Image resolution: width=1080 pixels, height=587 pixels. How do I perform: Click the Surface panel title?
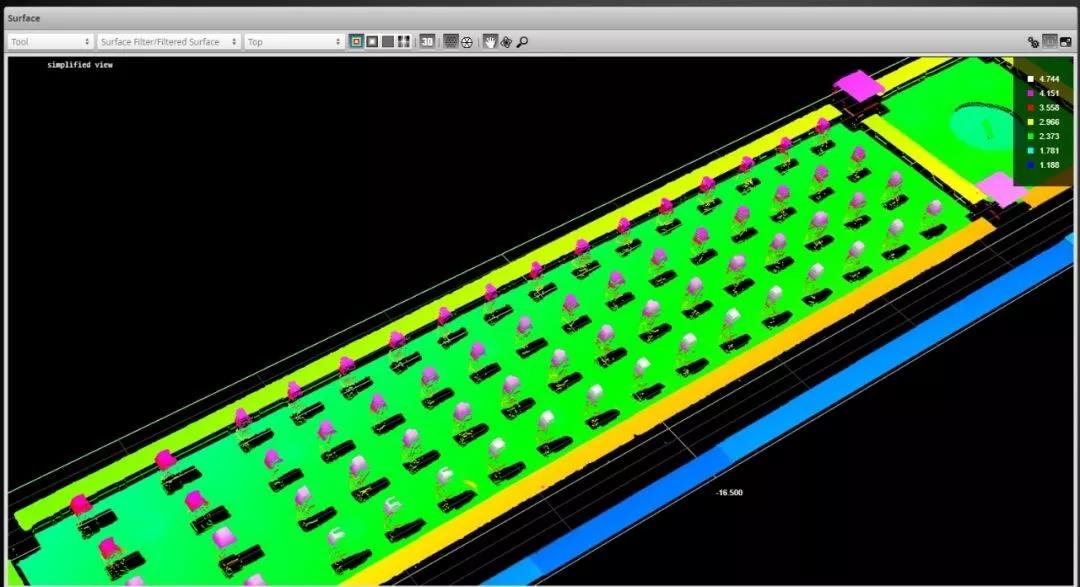click(x=24, y=18)
